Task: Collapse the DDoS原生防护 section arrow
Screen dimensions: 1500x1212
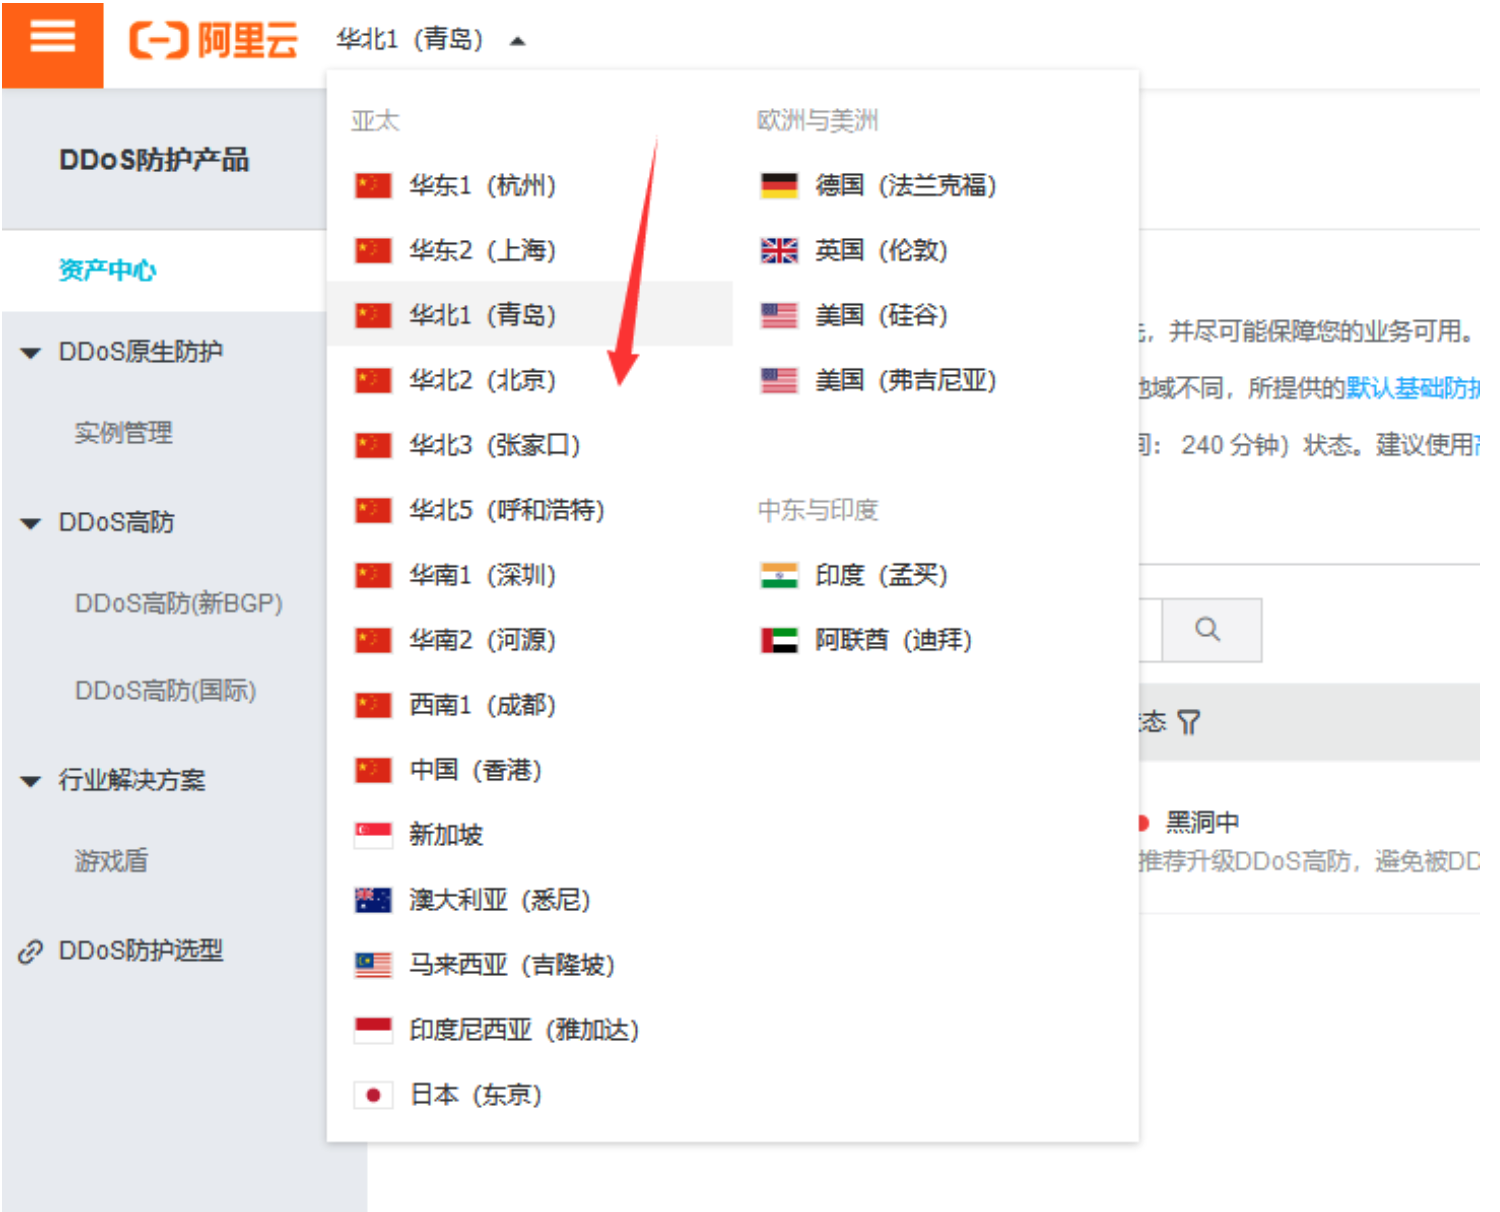Action: click(x=30, y=353)
